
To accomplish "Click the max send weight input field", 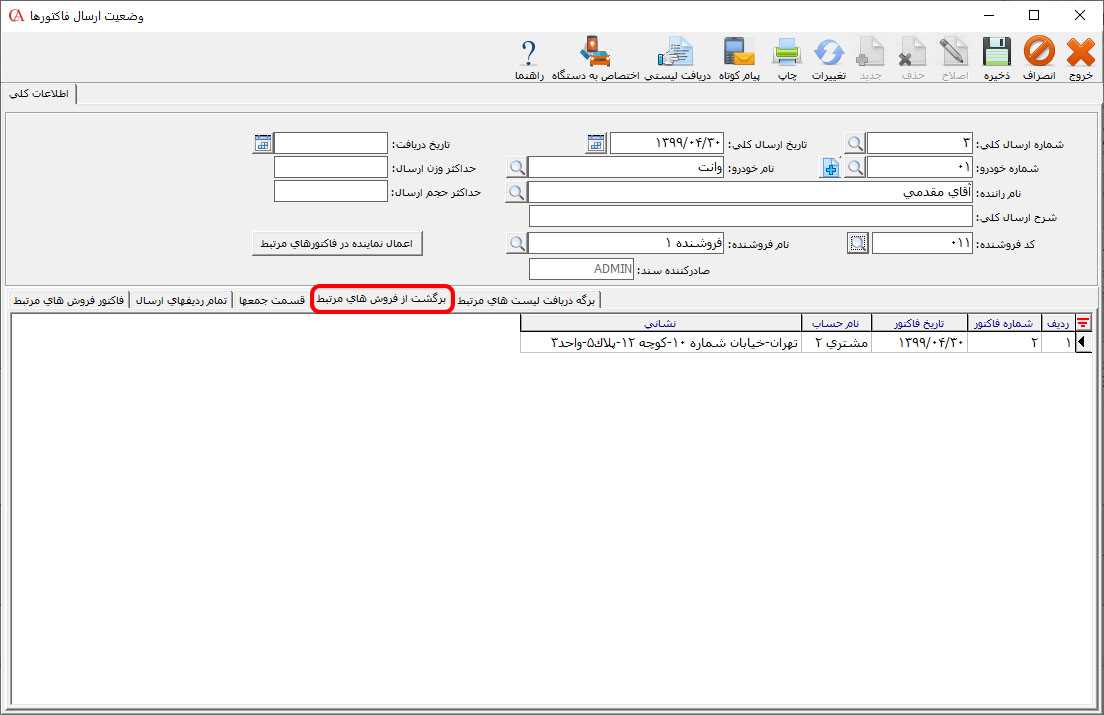I will [330, 168].
